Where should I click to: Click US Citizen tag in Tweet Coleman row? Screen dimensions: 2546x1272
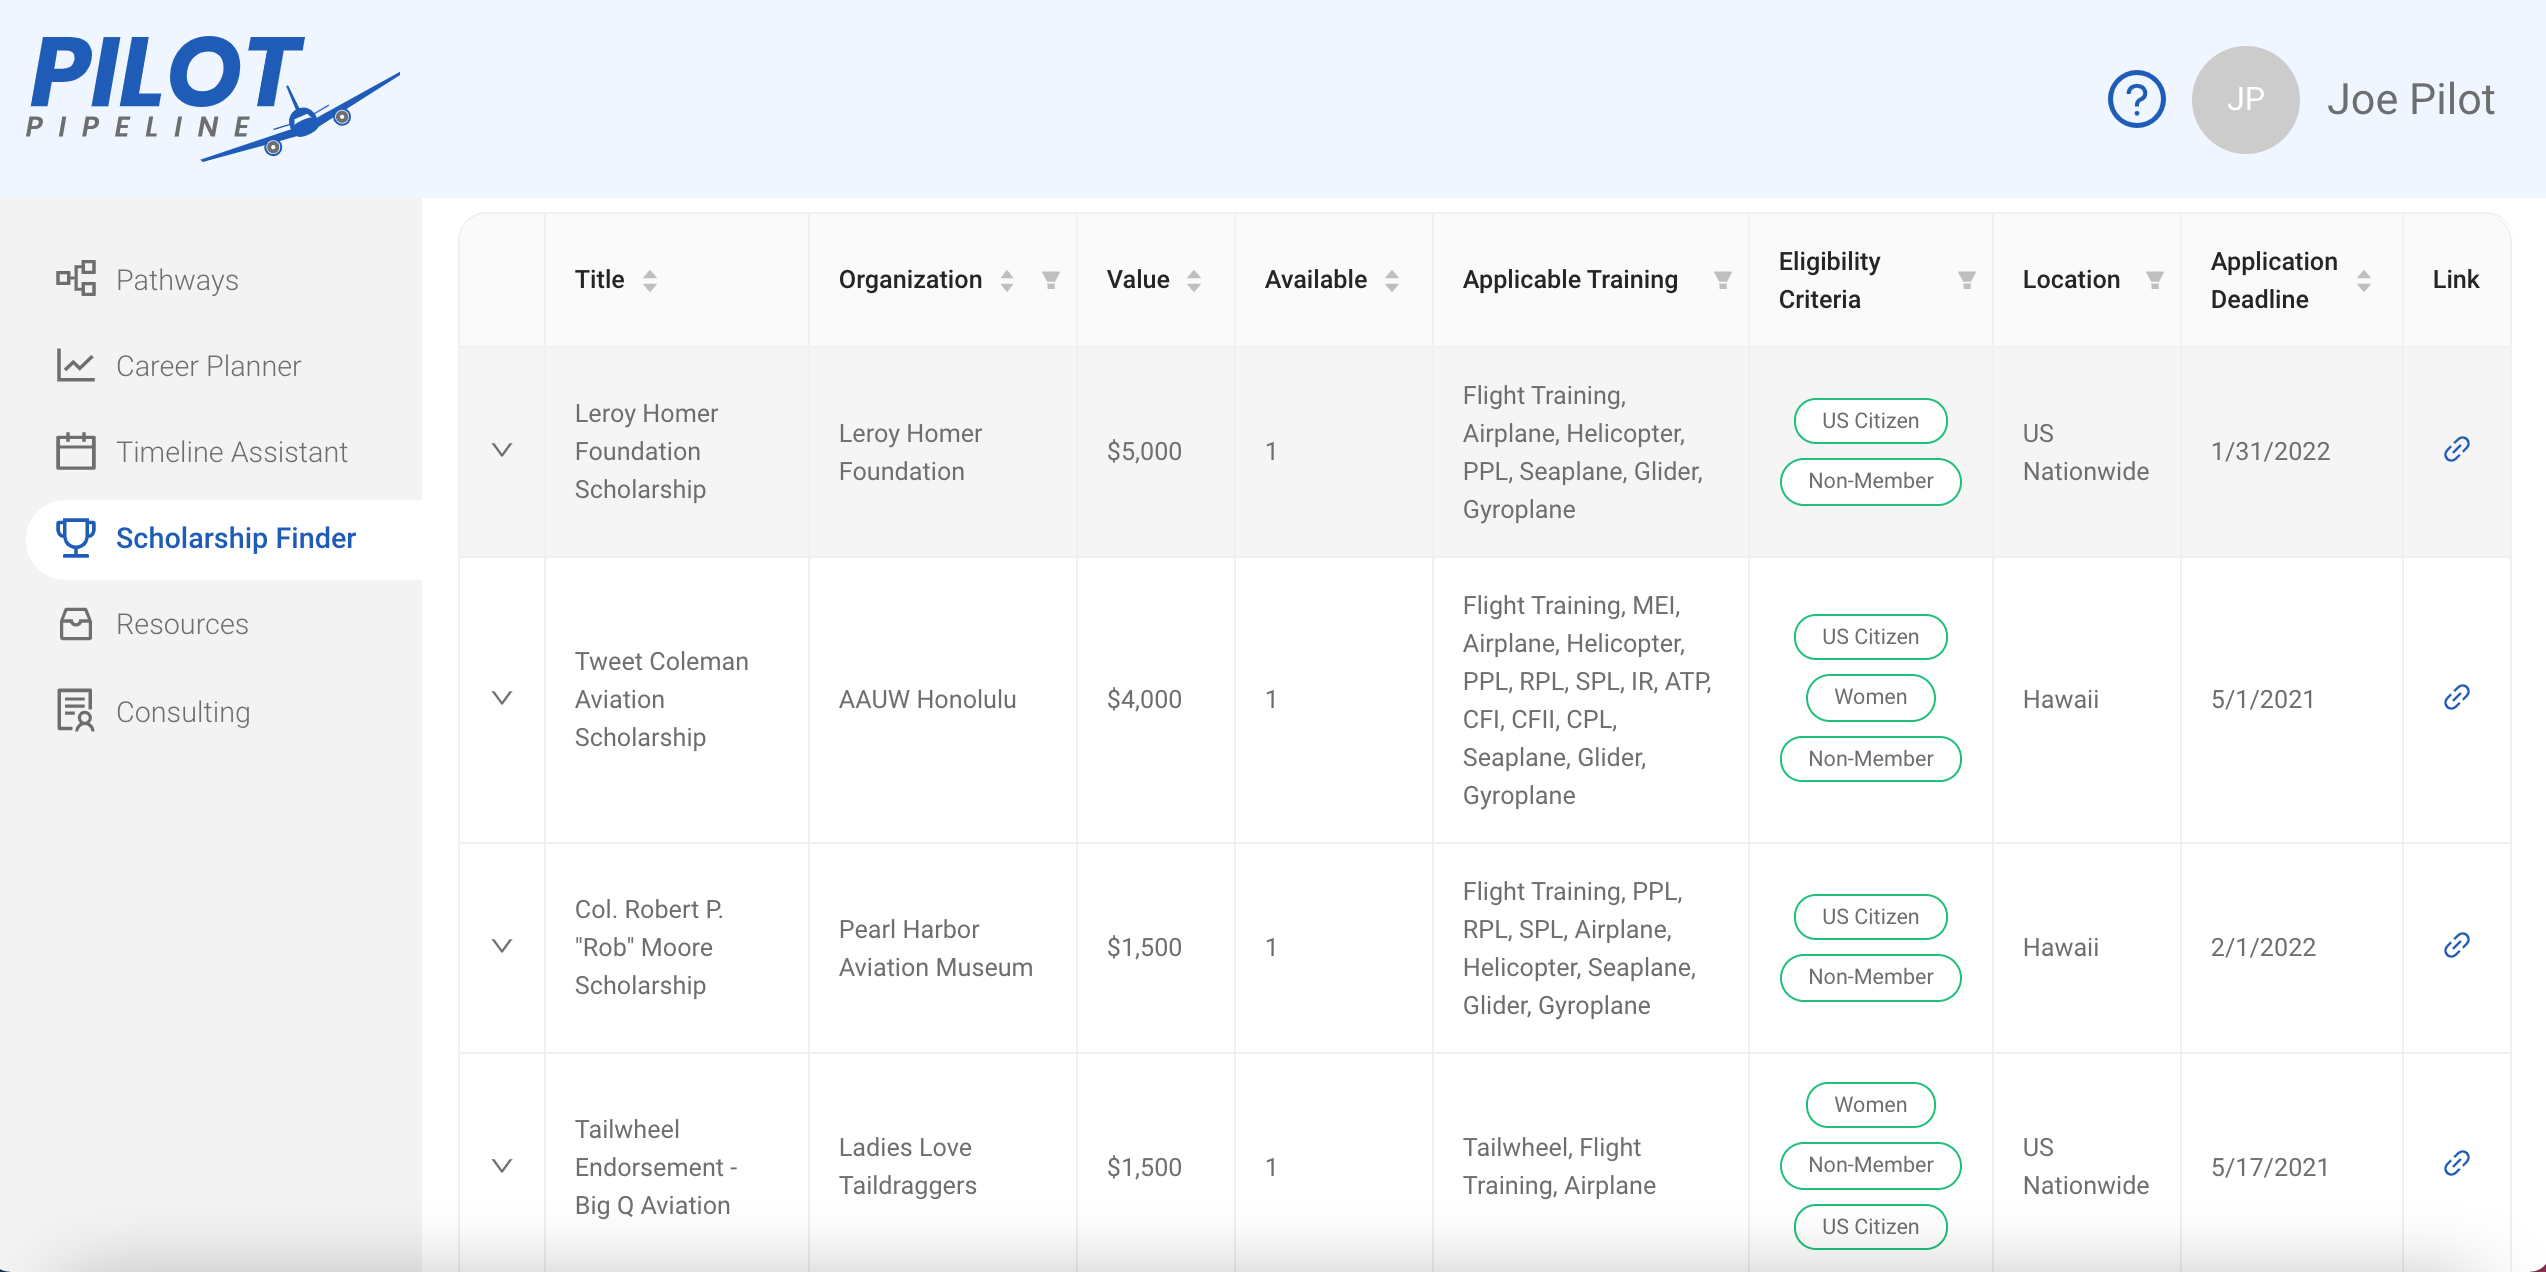point(1870,637)
